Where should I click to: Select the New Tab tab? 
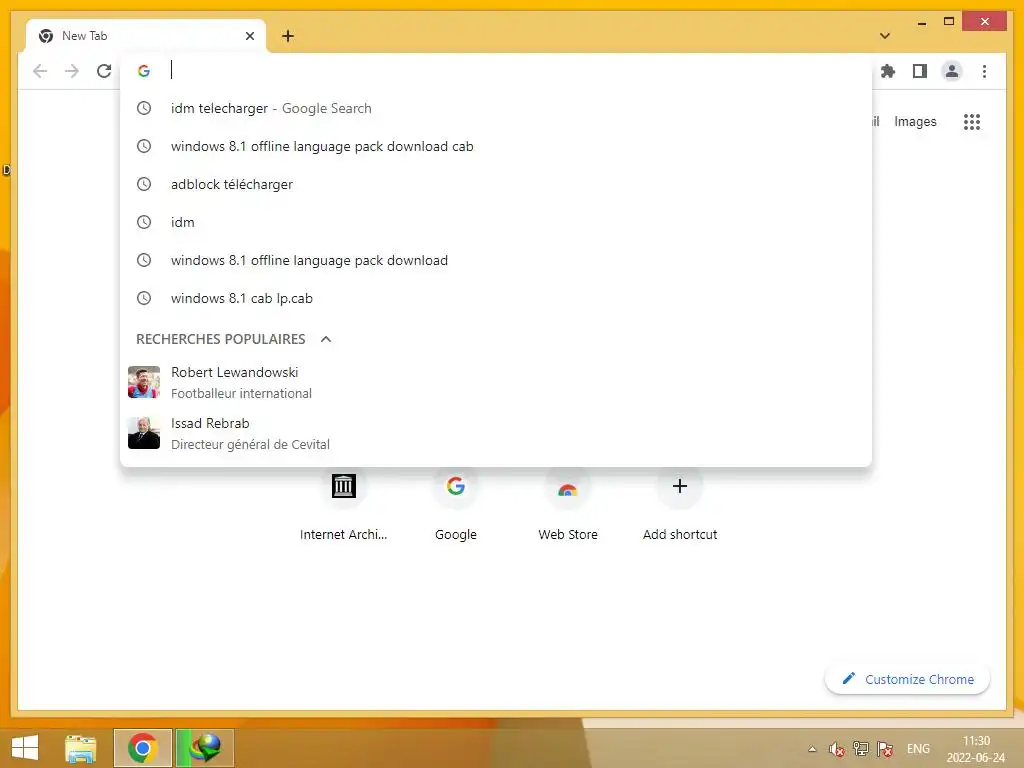pos(145,36)
